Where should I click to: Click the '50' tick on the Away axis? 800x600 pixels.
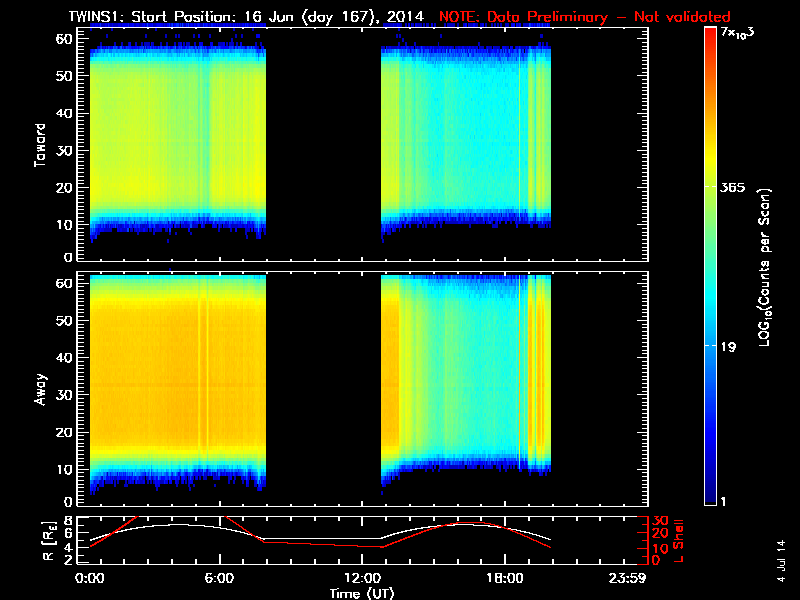[64, 320]
